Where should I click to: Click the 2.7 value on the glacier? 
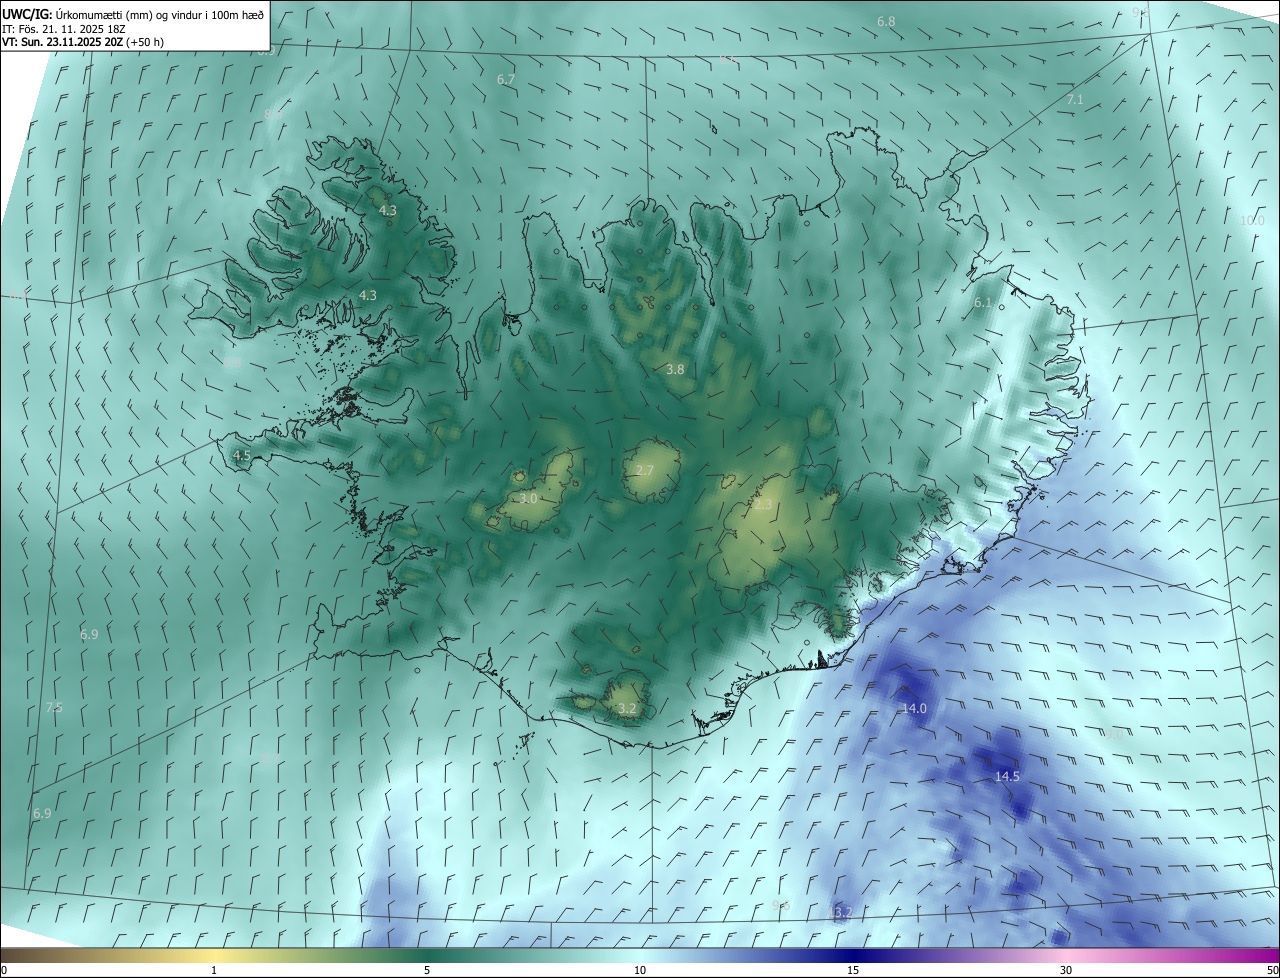pyautogui.click(x=645, y=471)
